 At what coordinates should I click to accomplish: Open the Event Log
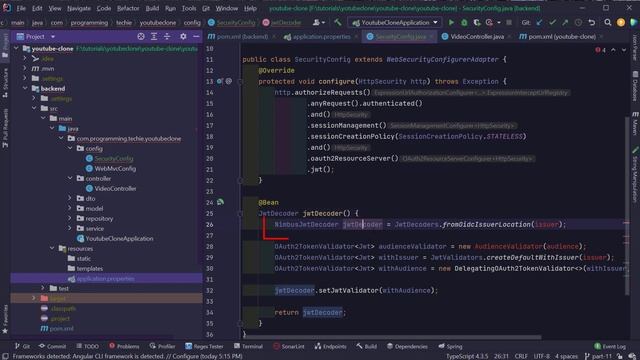coord(610,346)
